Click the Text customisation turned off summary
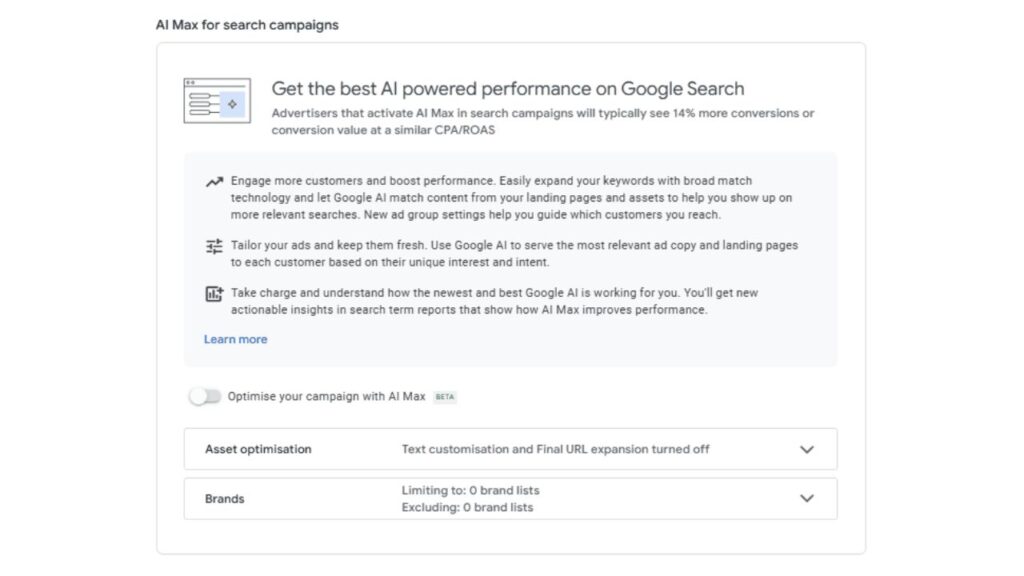The height and width of the screenshot is (576, 1024). pos(553,449)
